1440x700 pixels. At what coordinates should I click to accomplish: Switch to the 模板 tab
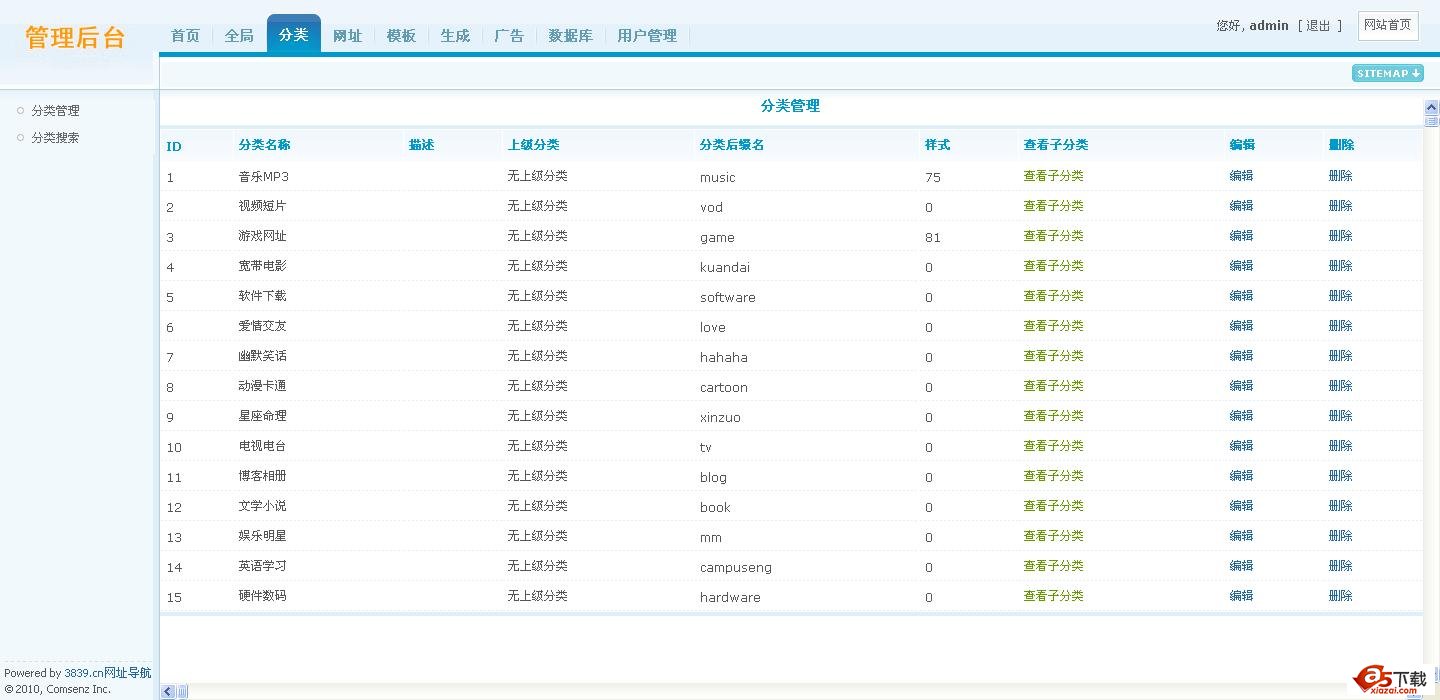pyautogui.click(x=401, y=36)
